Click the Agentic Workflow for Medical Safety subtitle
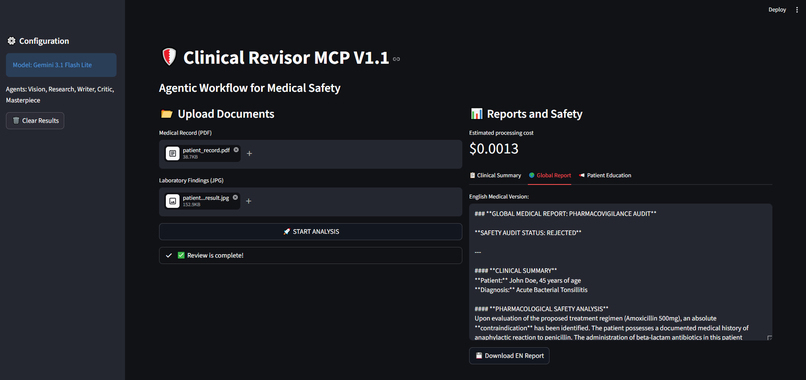 coord(250,88)
